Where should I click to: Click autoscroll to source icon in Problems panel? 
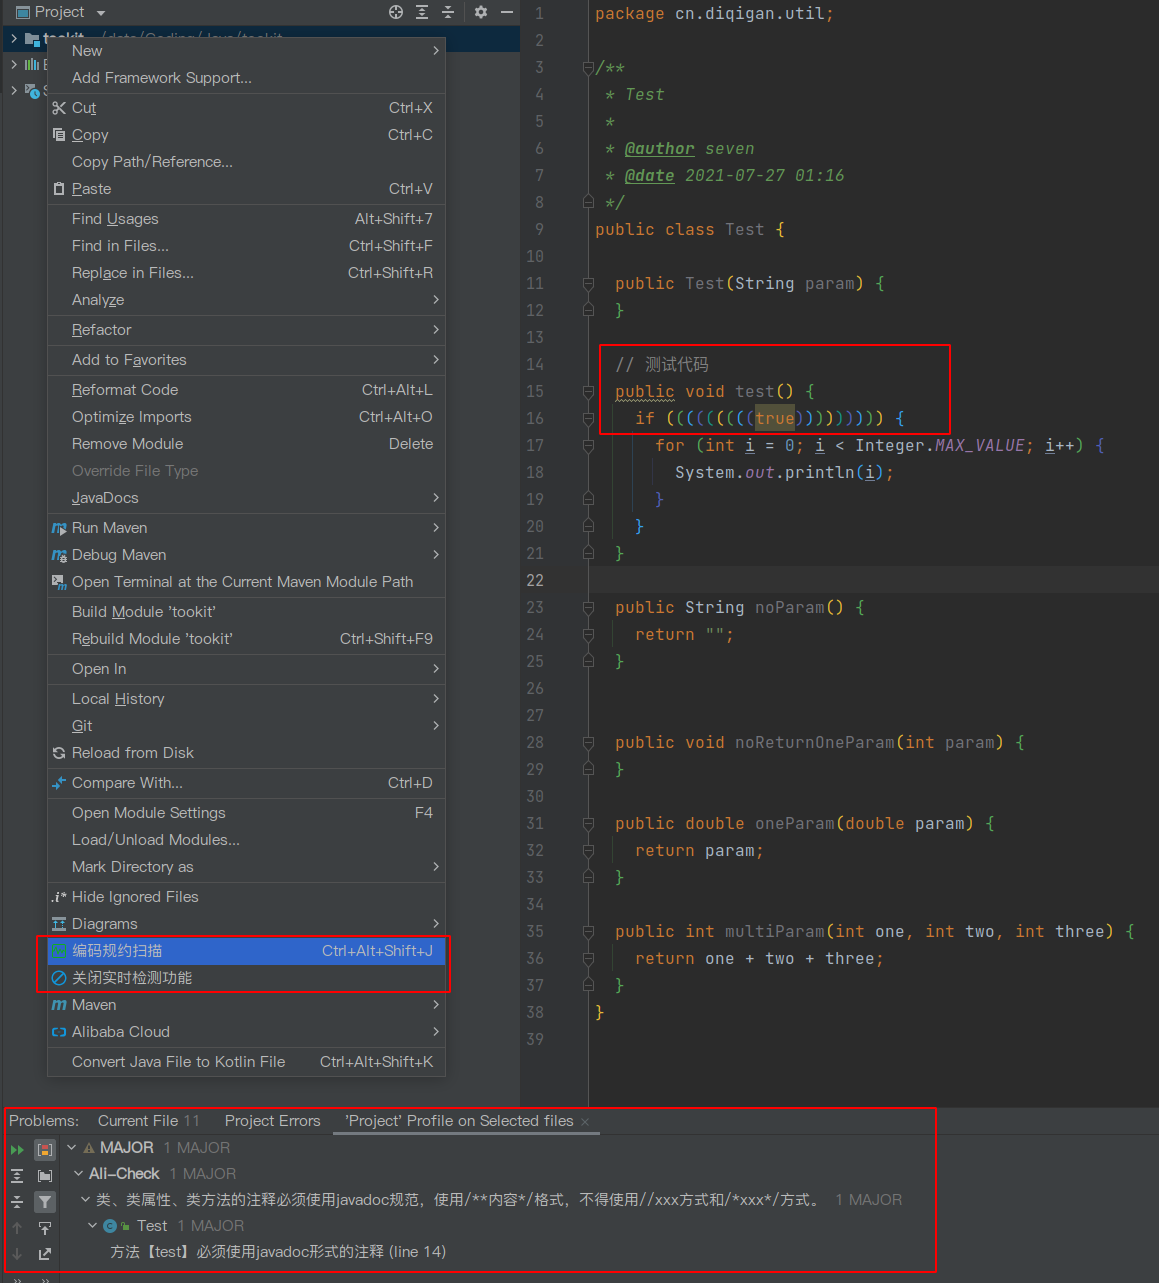tap(45, 1228)
